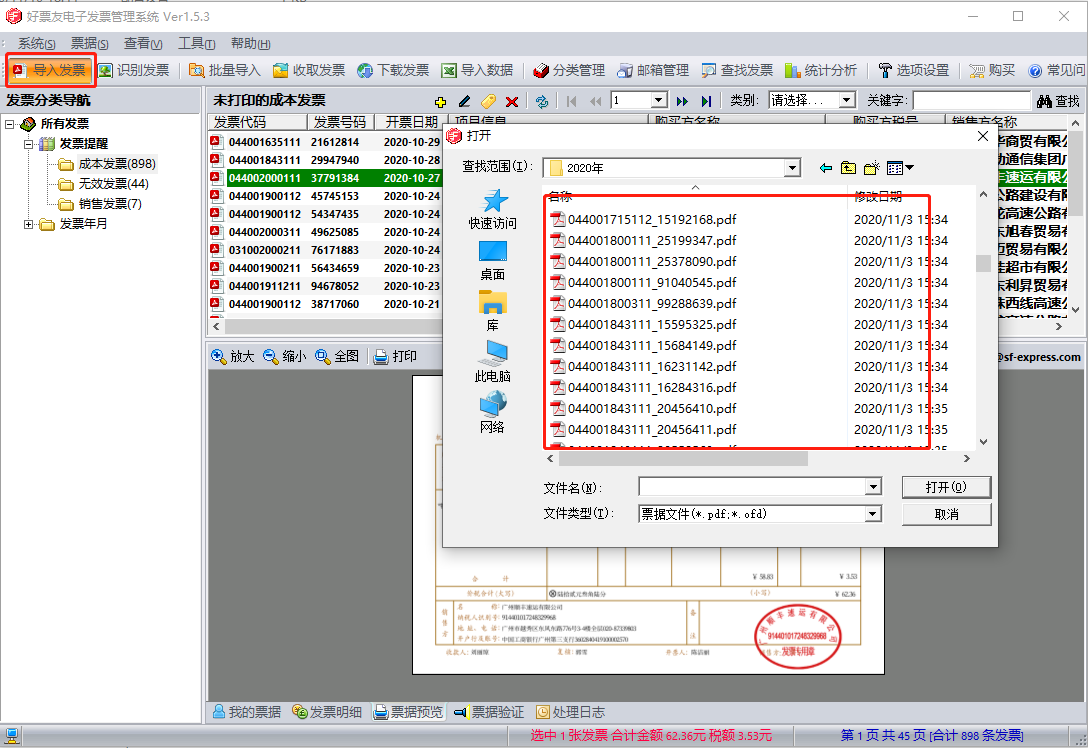Viewport: 1088px width, 748px height.
Task: Select the 成本发票(898) folder
Action: [108, 164]
